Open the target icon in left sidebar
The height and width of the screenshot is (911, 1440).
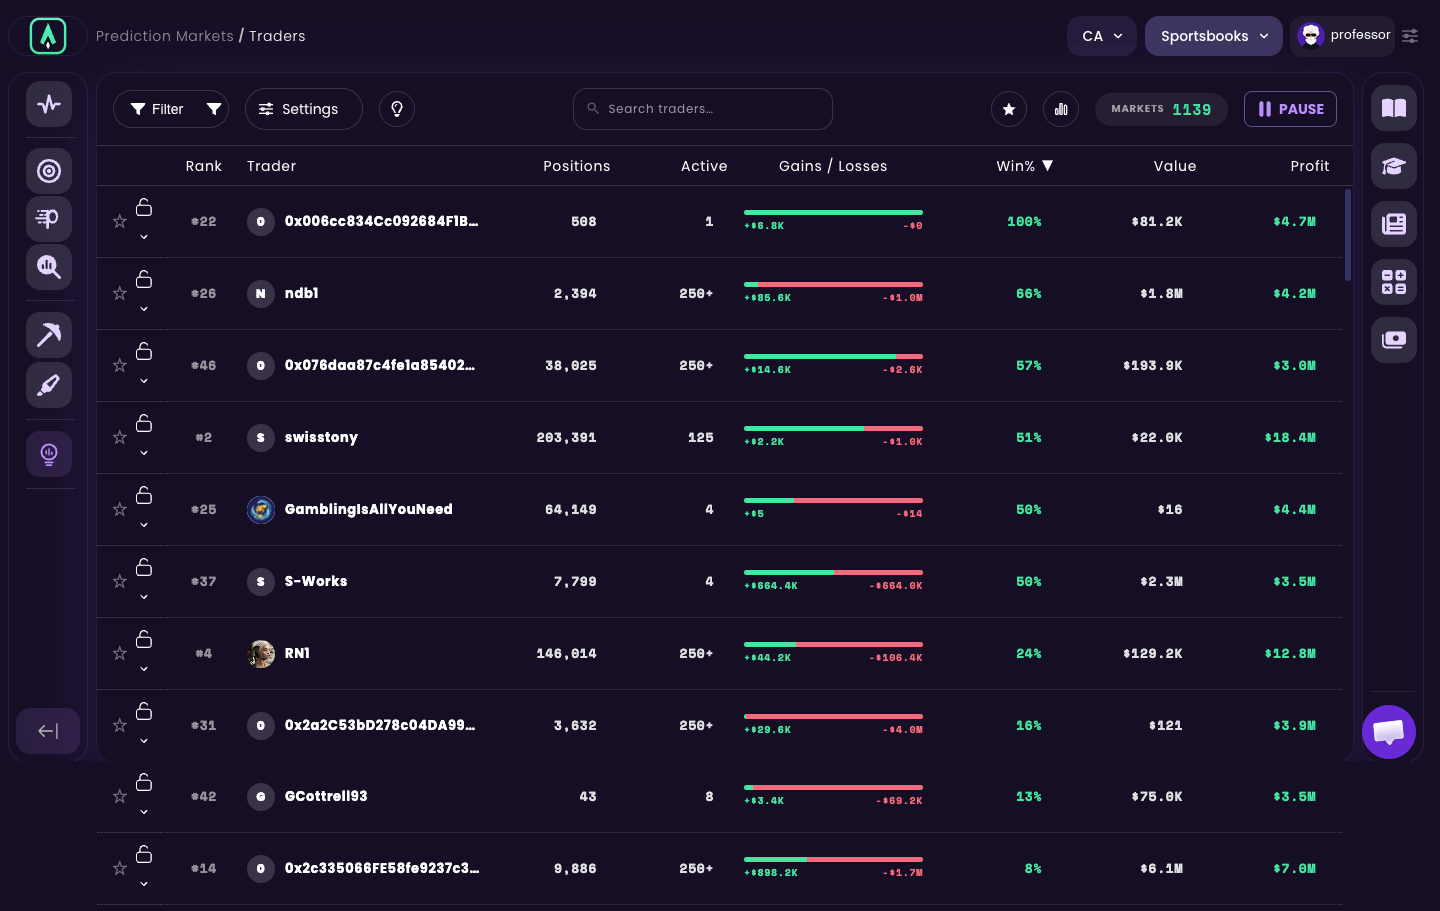49,171
